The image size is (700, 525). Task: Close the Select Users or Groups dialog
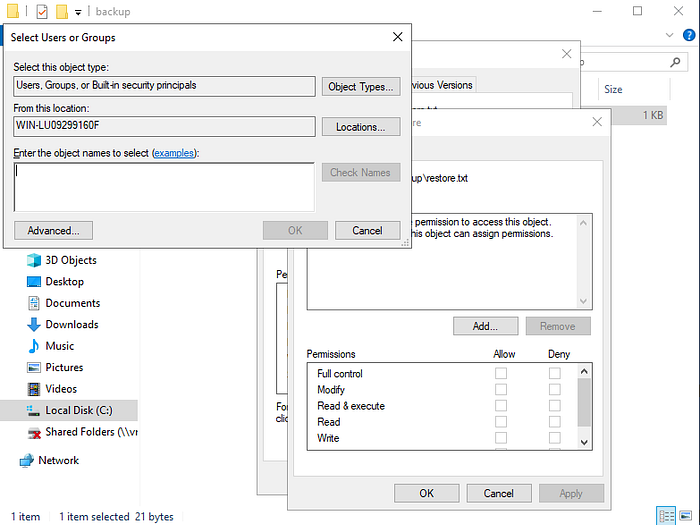click(x=397, y=37)
